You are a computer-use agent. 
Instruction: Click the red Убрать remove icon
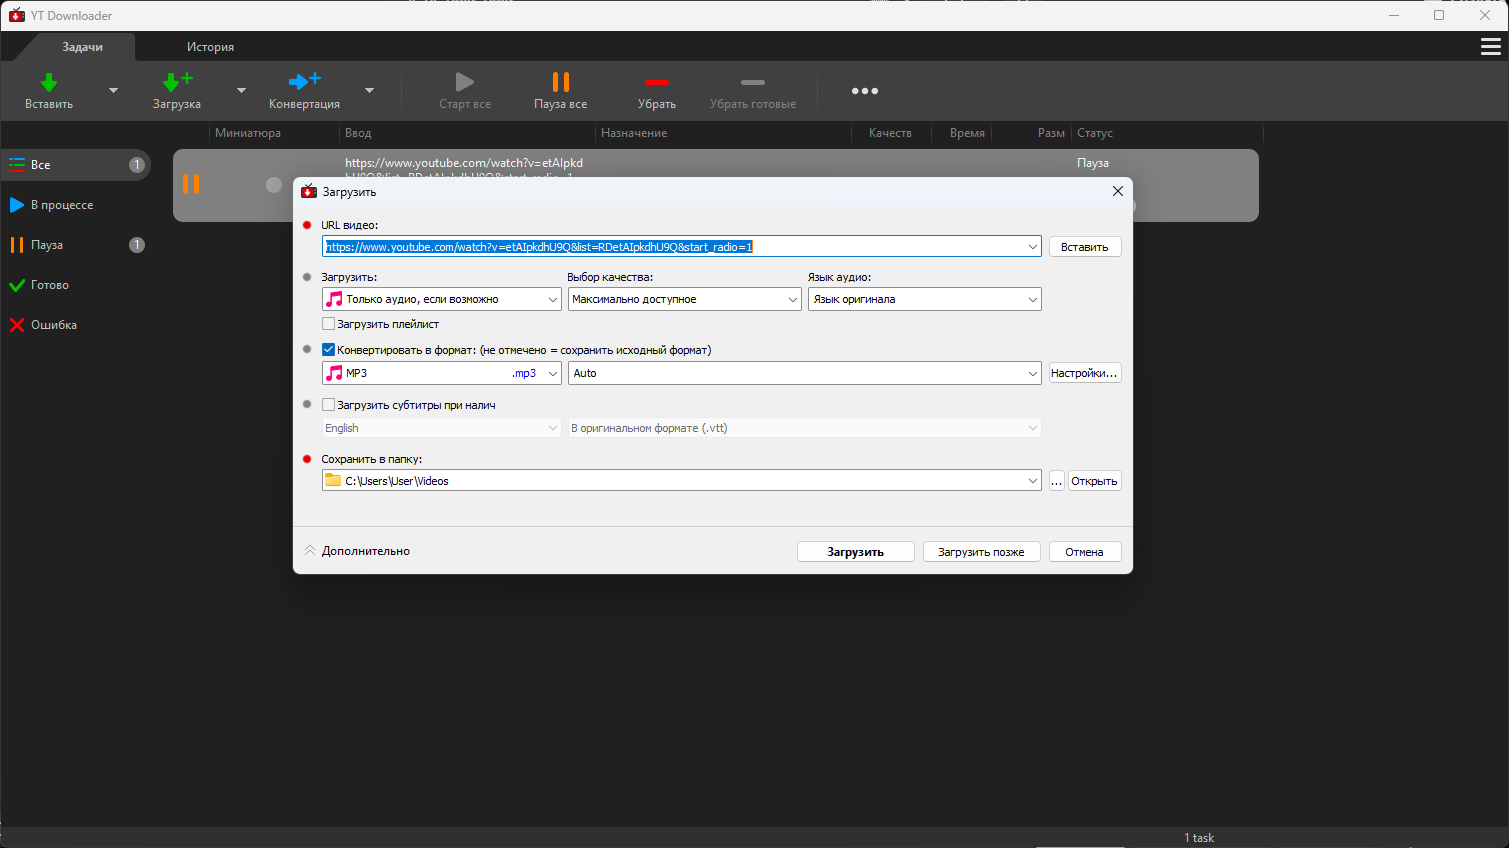tap(656, 84)
